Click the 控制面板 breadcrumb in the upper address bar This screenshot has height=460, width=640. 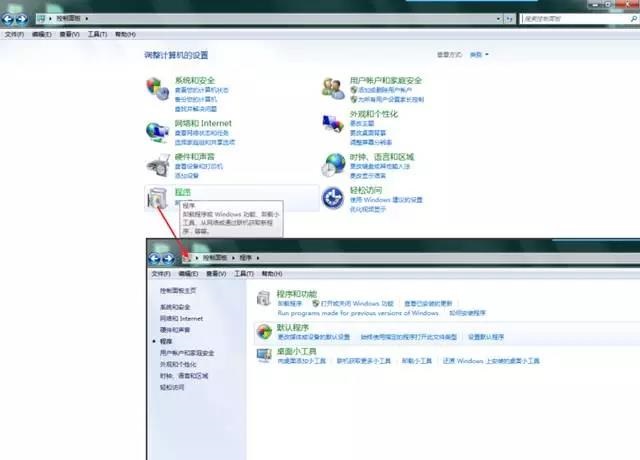coord(69,18)
